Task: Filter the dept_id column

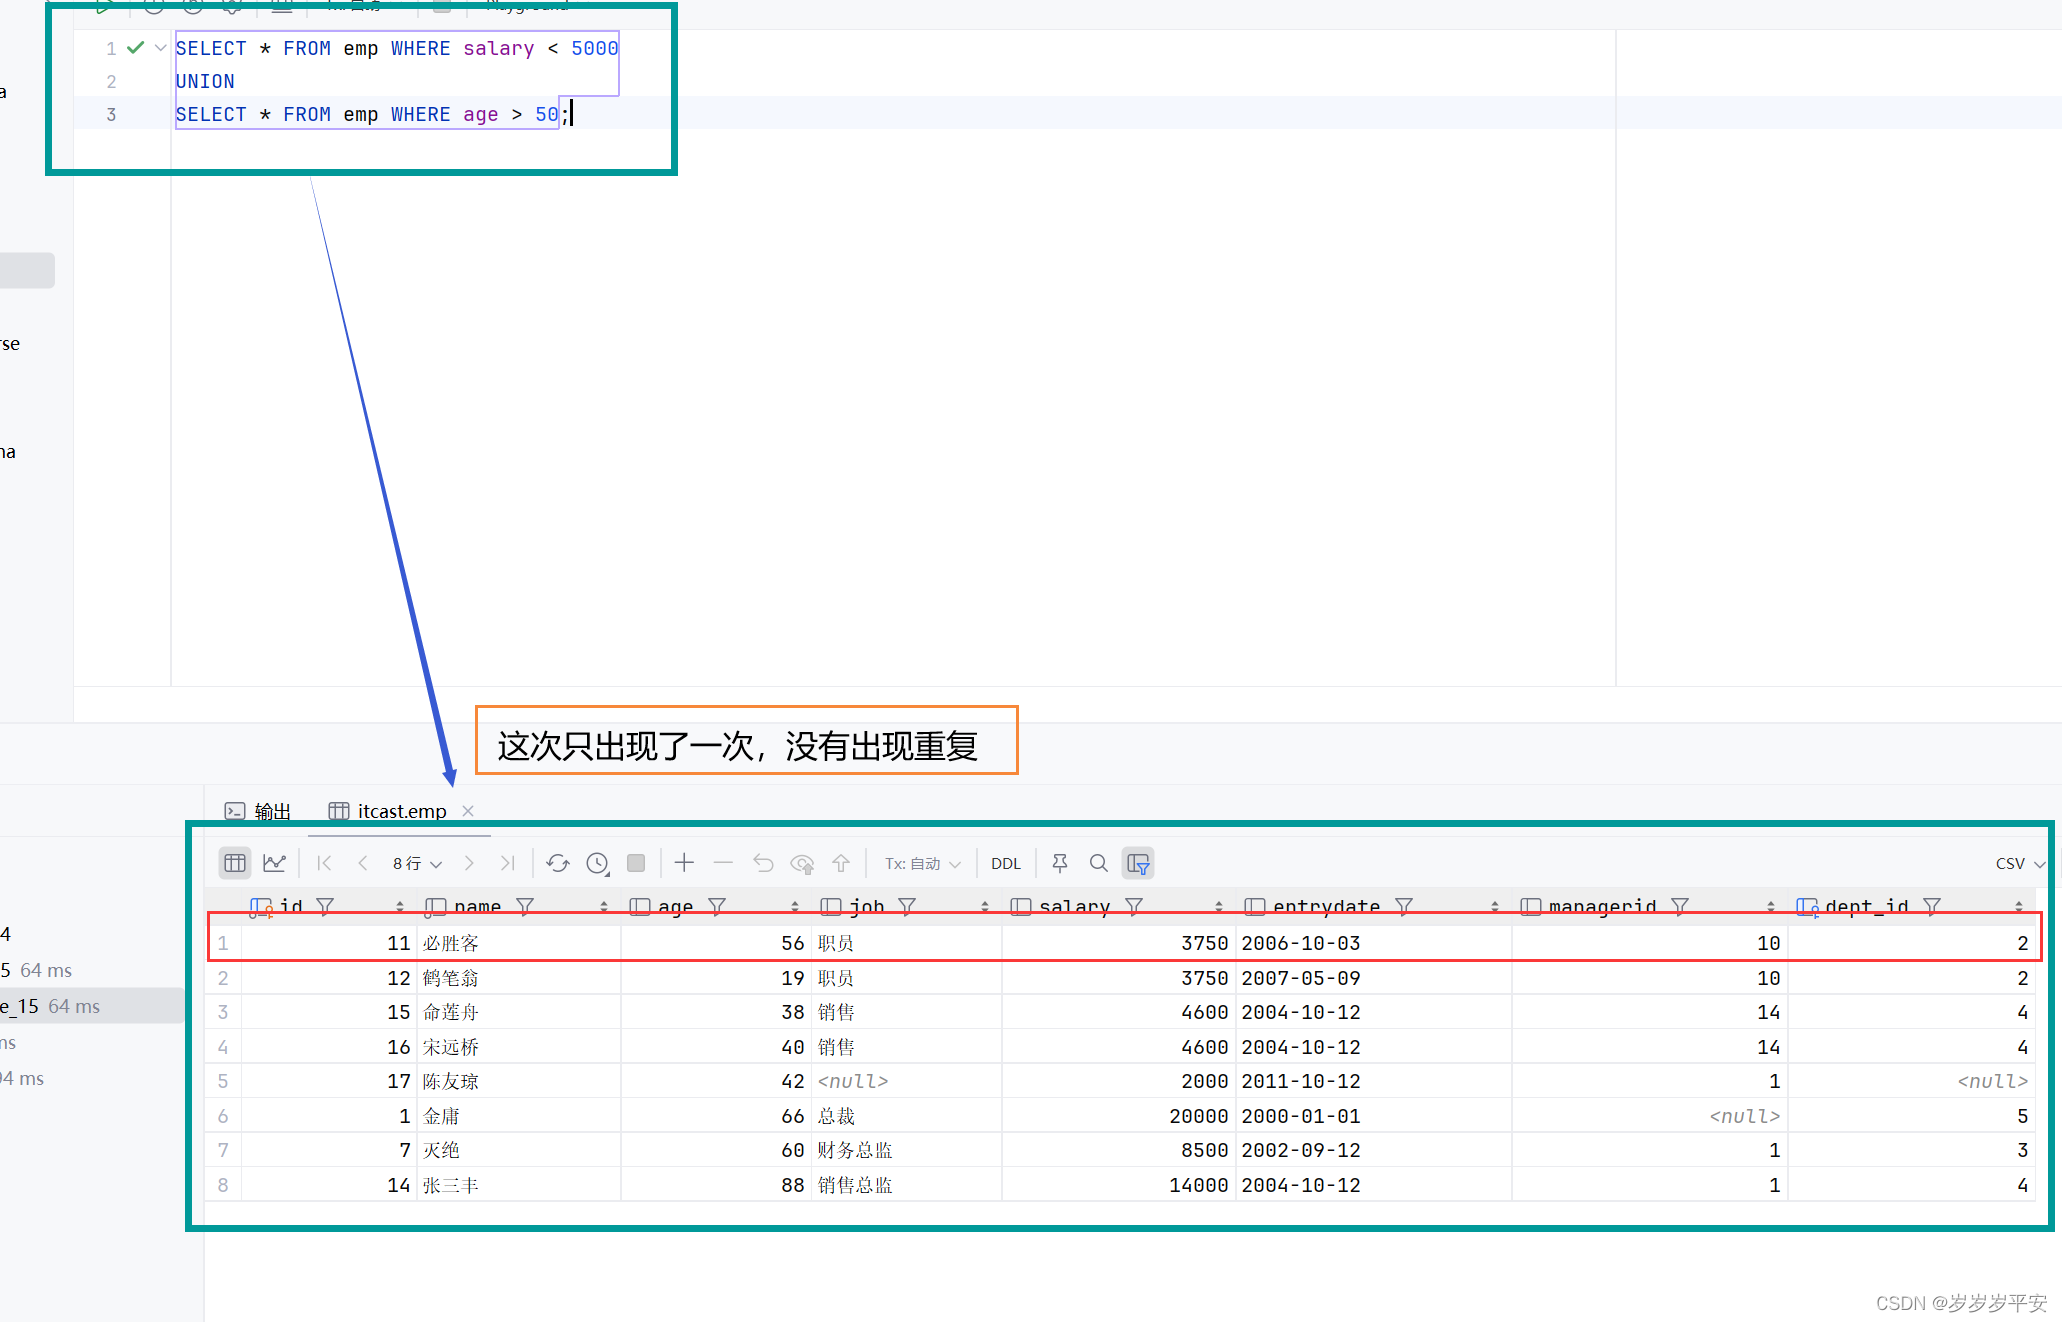Action: (1932, 906)
